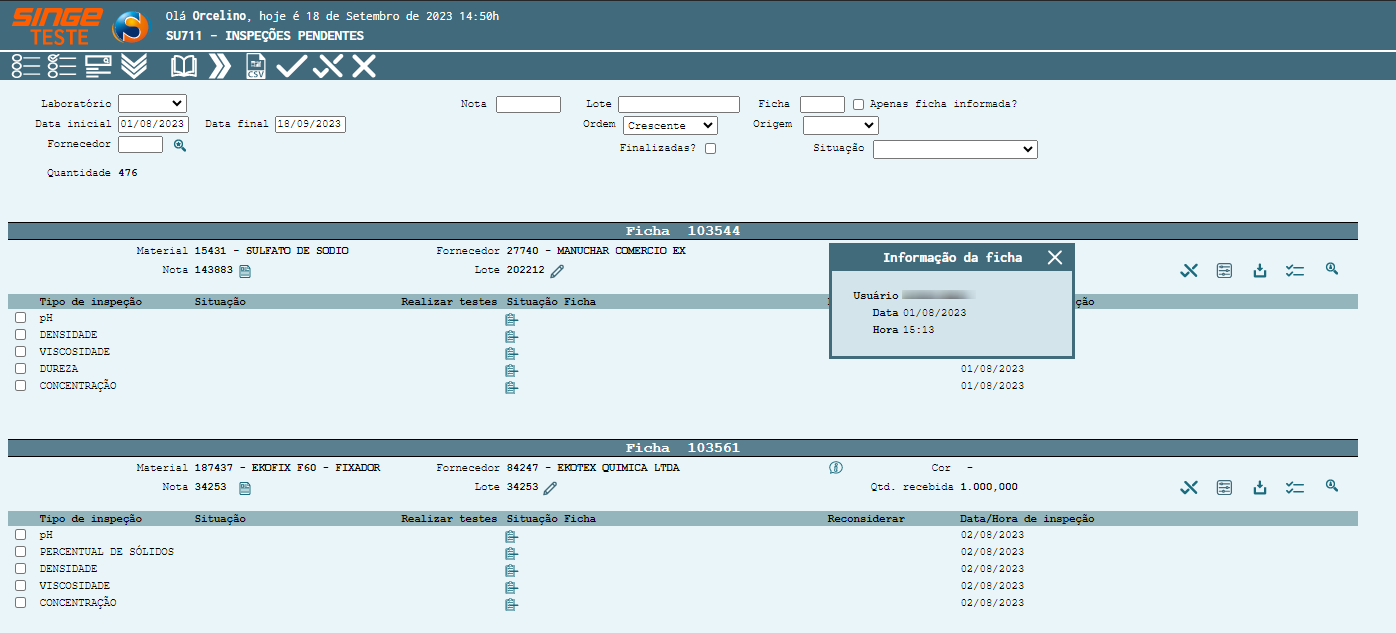The image size is (1396, 633).
Task: Click download icon for Ficha 103561
Action: tap(1260, 487)
